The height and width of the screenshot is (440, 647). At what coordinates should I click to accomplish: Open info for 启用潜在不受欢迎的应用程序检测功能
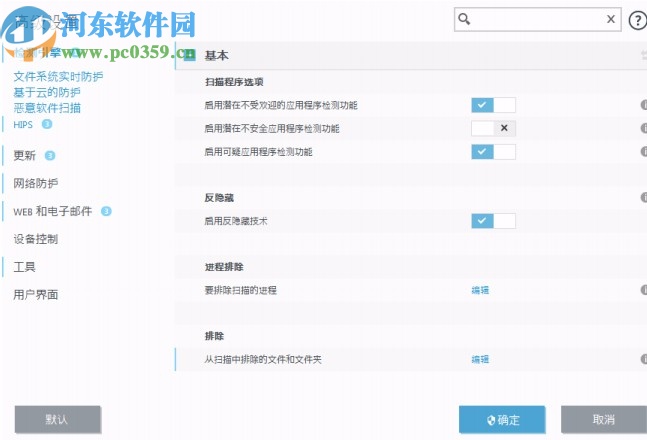click(644, 105)
